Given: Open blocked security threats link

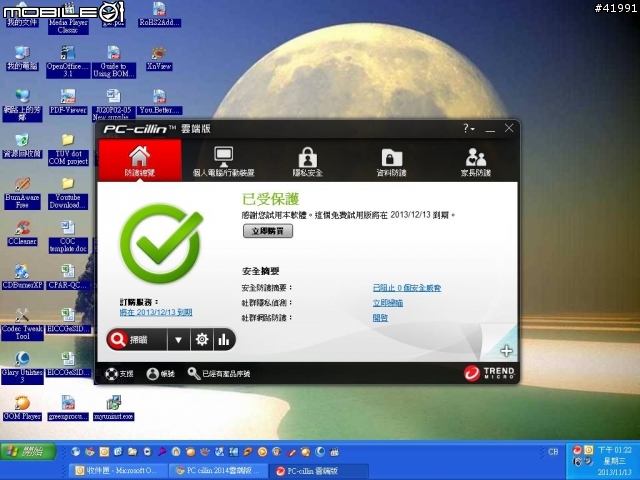Looking at the screenshot, I should [x=407, y=288].
